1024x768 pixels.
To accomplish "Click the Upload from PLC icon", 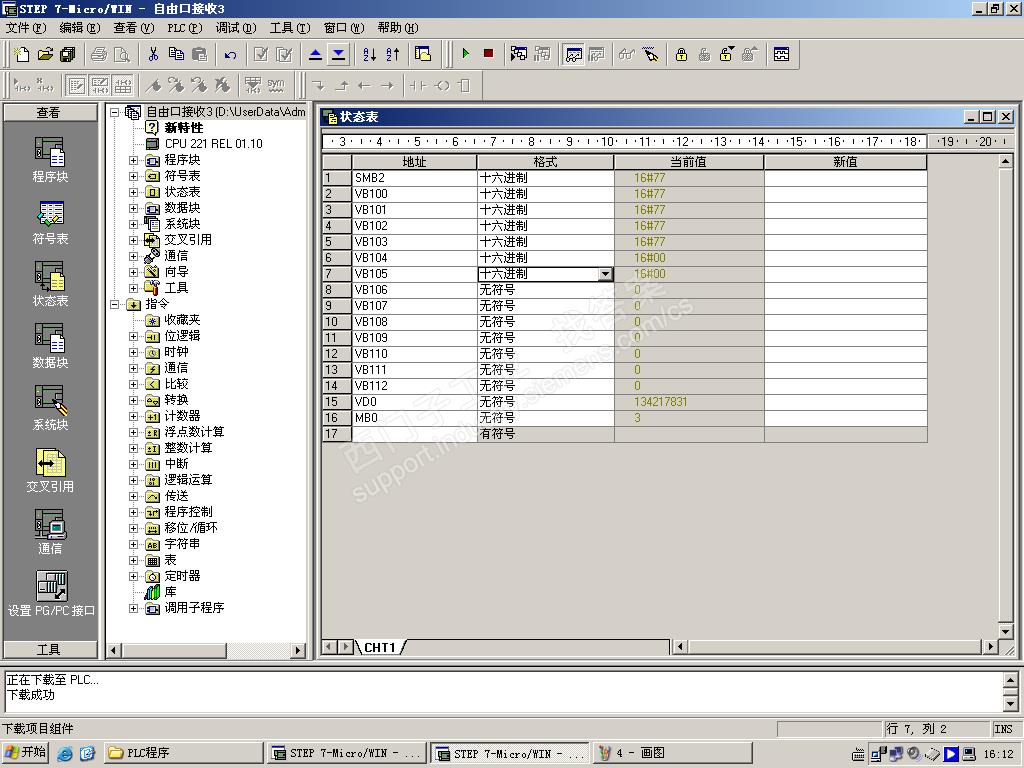I will click(x=315, y=55).
